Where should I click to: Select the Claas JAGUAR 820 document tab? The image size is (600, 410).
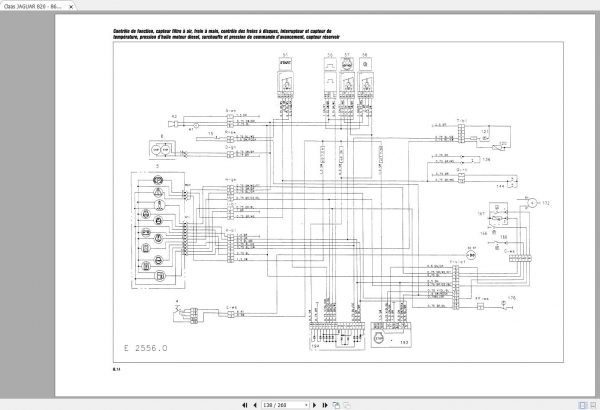[x=36, y=6]
